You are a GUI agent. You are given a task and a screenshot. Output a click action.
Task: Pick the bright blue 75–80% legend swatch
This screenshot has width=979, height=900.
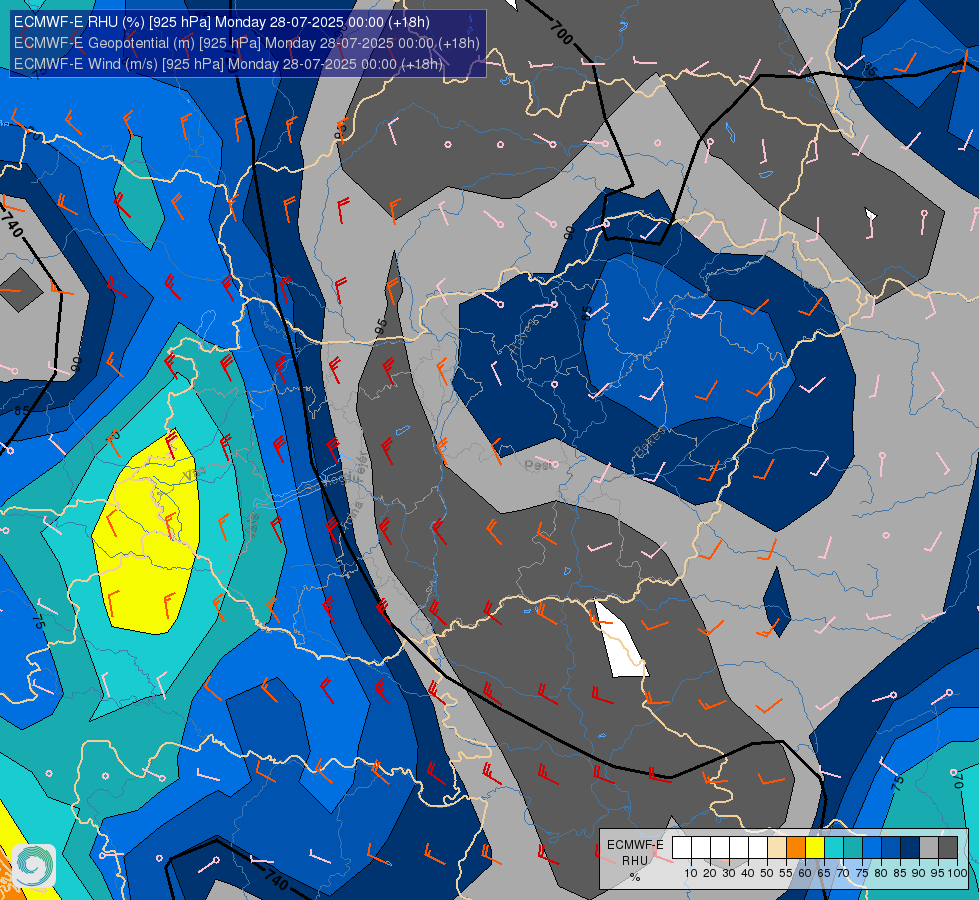coord(872,848)
